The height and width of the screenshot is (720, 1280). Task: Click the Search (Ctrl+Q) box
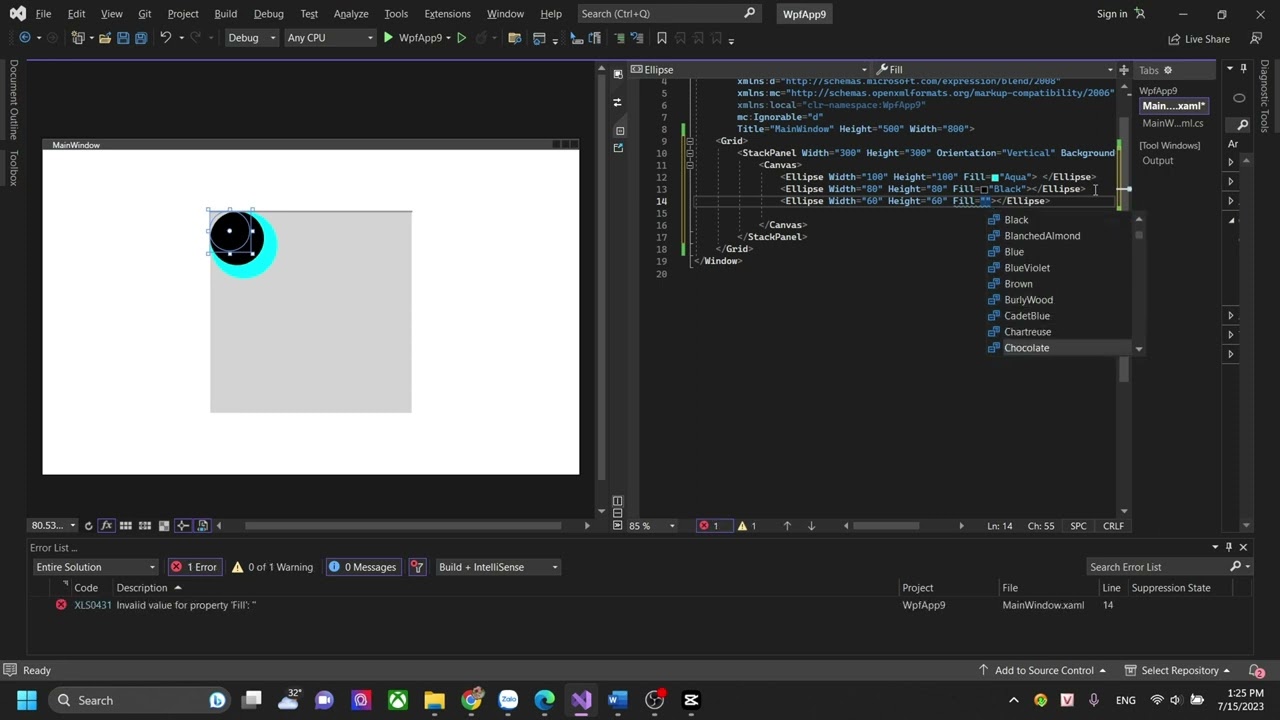coord(668,14)
